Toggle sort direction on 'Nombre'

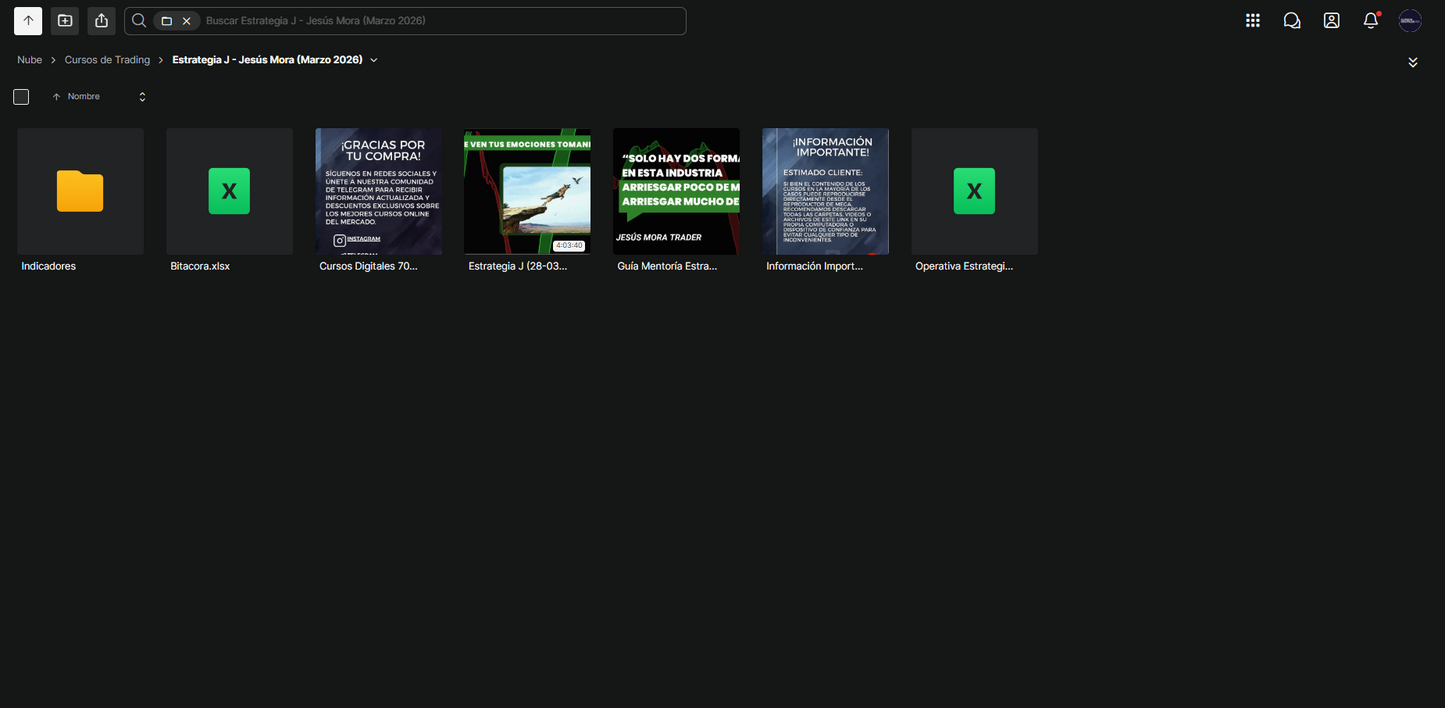coord(76,97)
